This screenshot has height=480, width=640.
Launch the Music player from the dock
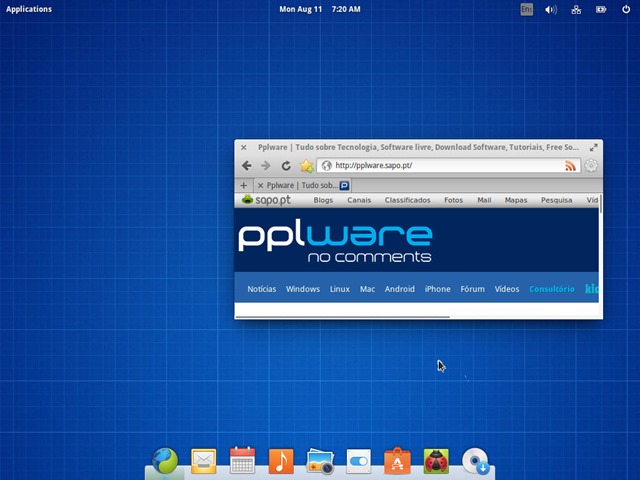pos(281,461)
